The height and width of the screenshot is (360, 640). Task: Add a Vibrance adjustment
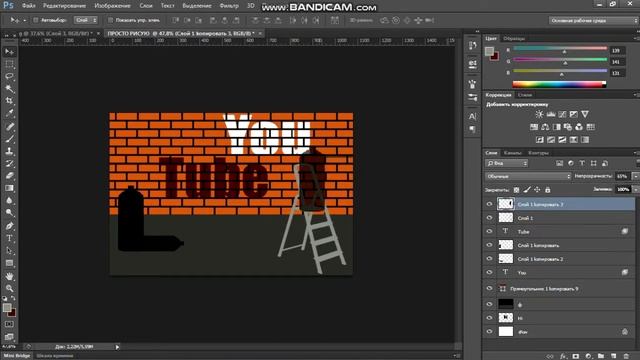585,114
